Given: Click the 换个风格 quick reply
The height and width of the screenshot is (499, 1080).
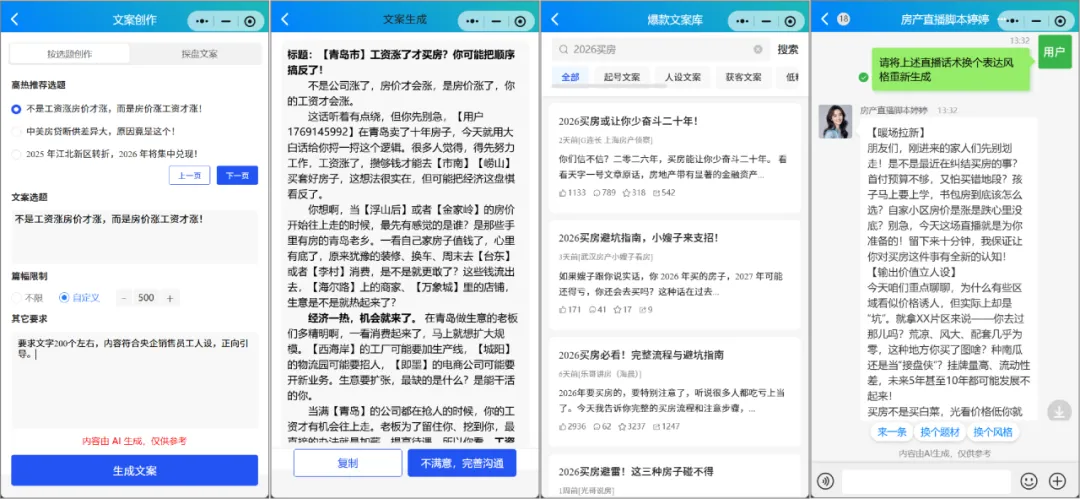Looking at the screenshot, I should [993, 432].
